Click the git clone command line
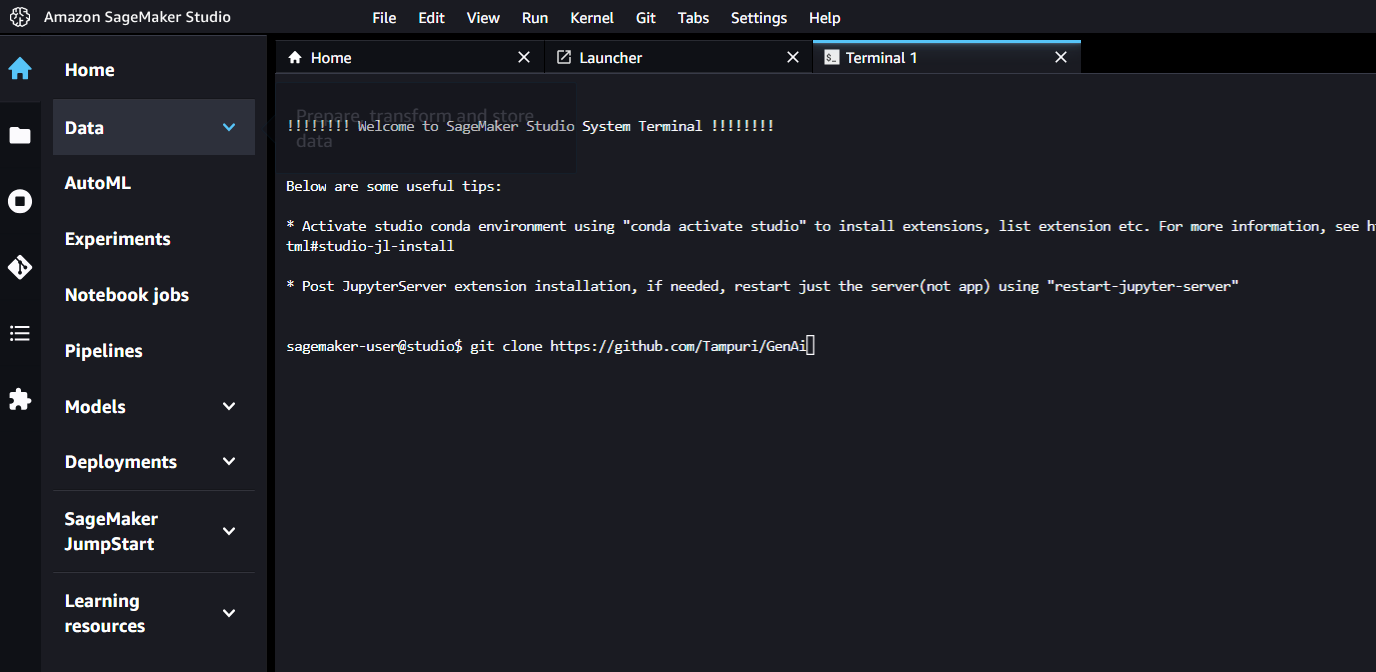 click(x=550, y=346)
